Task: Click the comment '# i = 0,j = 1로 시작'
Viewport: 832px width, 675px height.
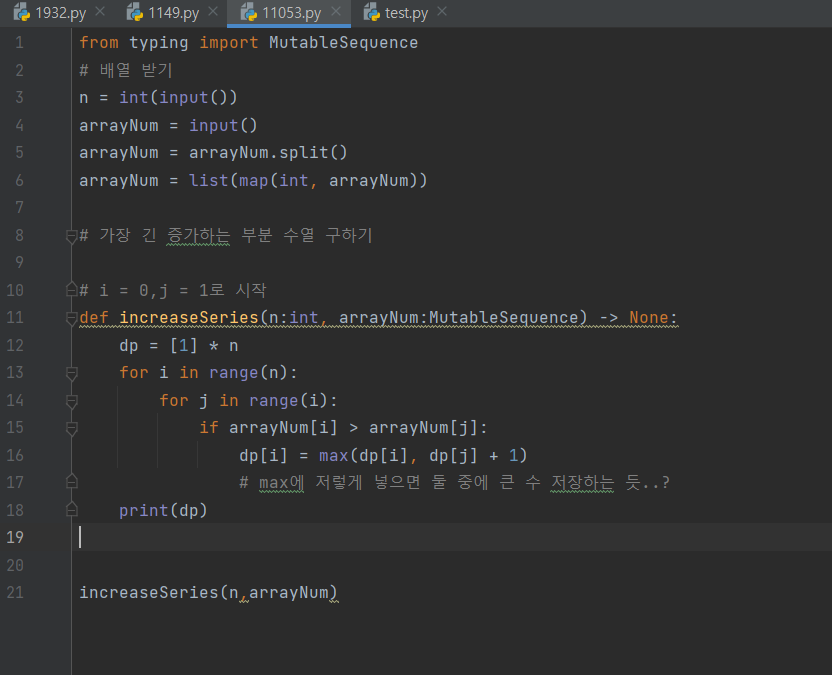Action: tap(173, 290)
